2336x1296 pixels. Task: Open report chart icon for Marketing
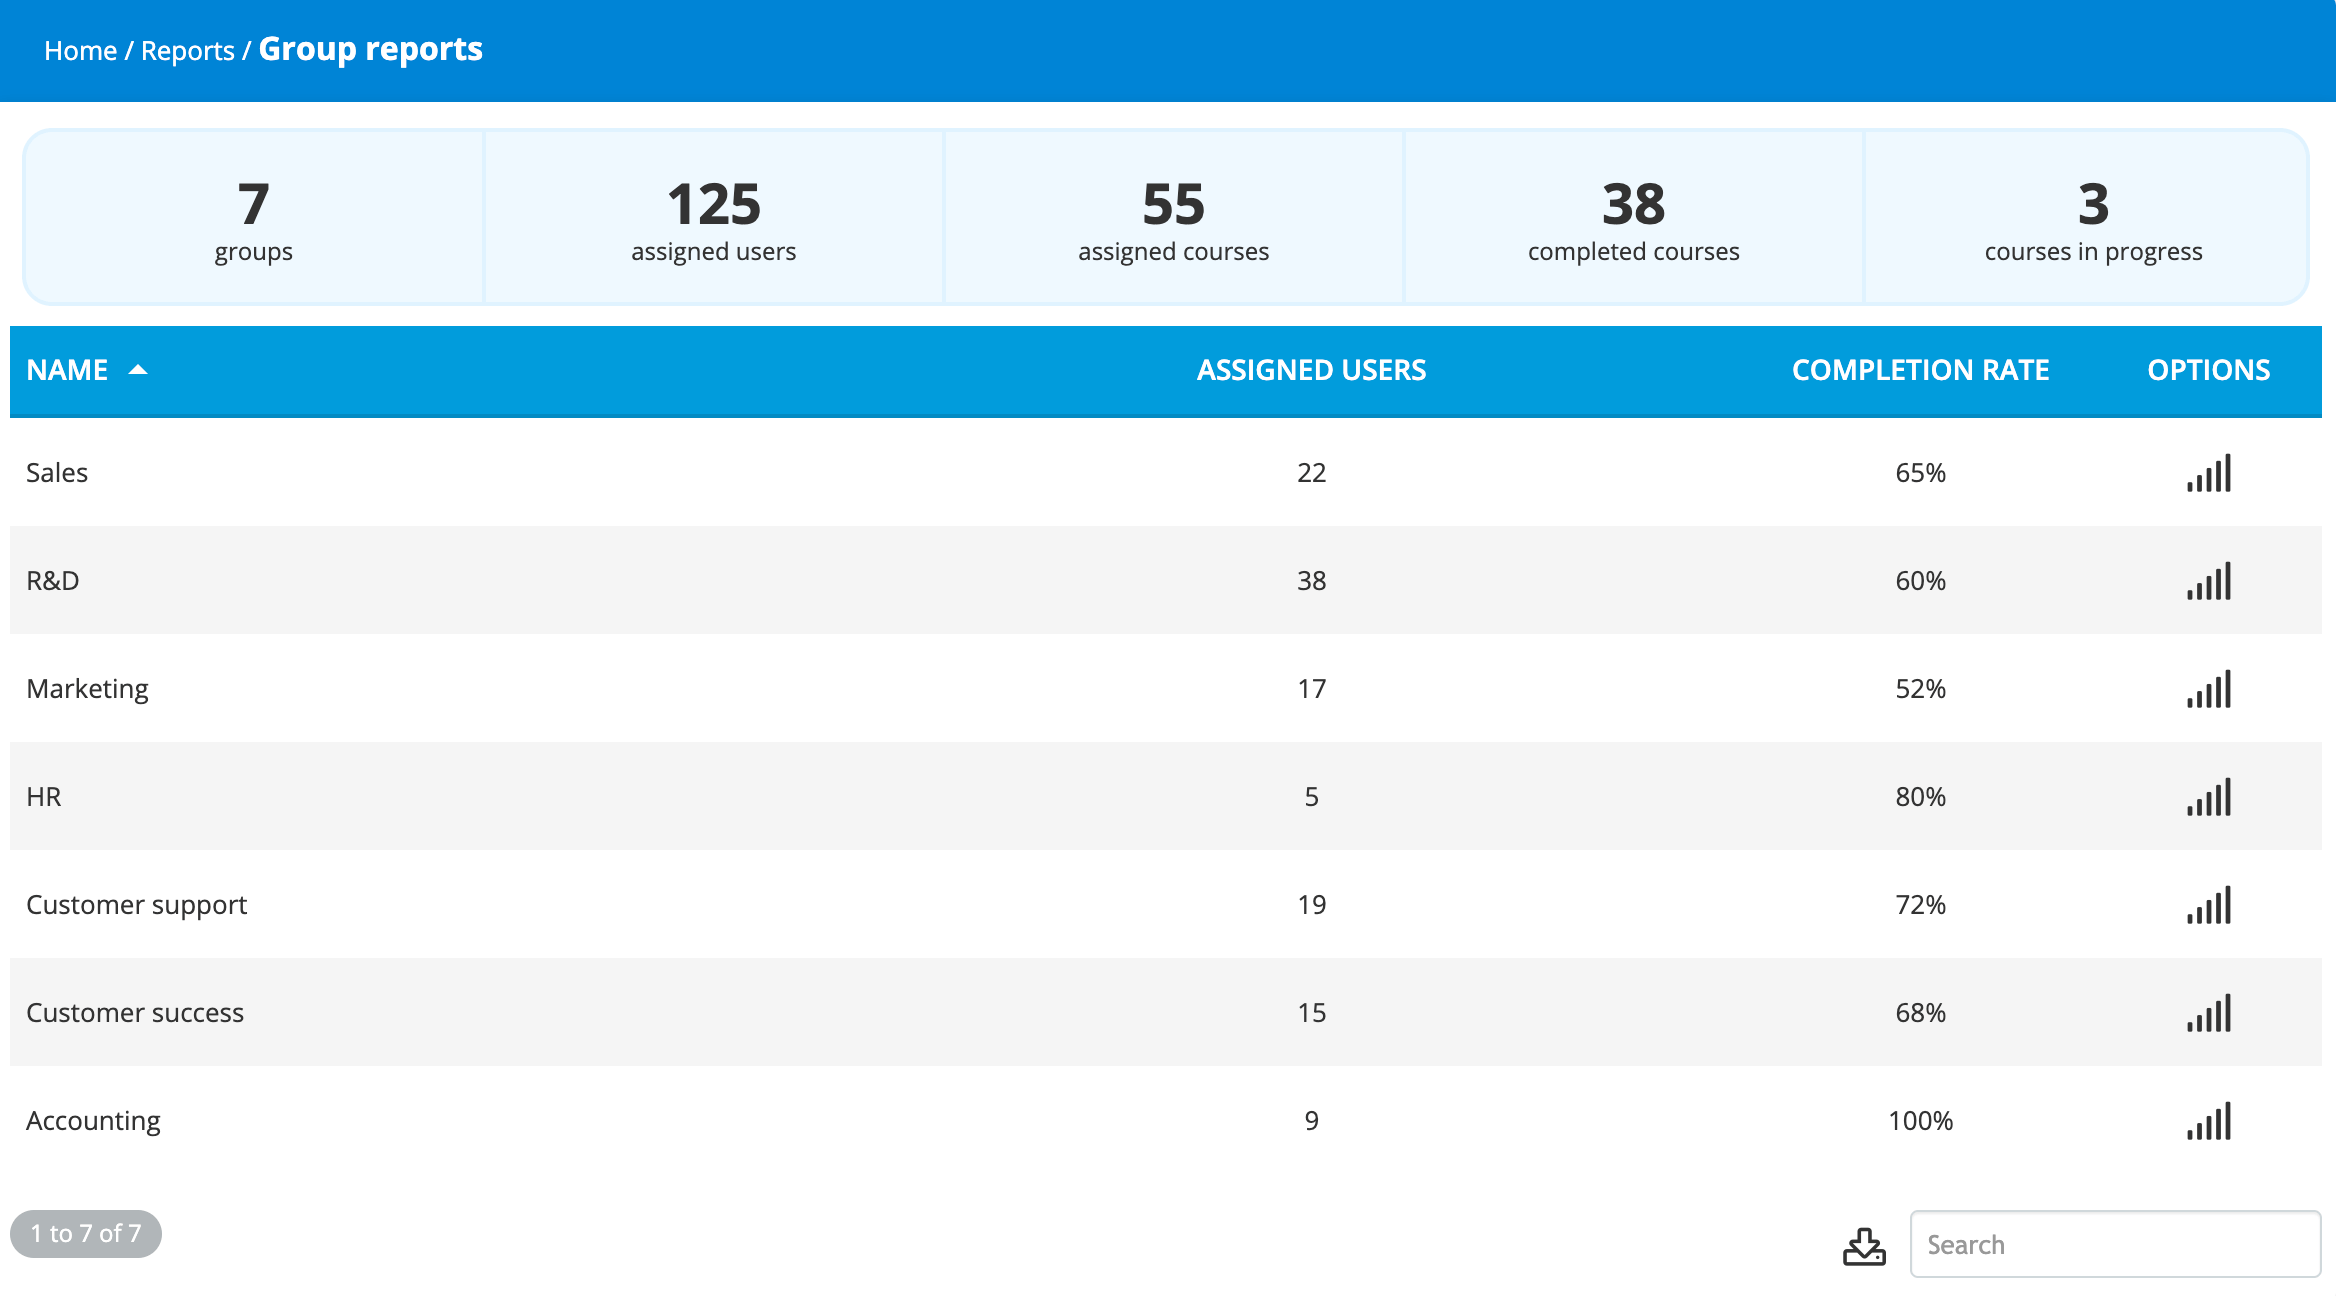tap(2209, 689)
